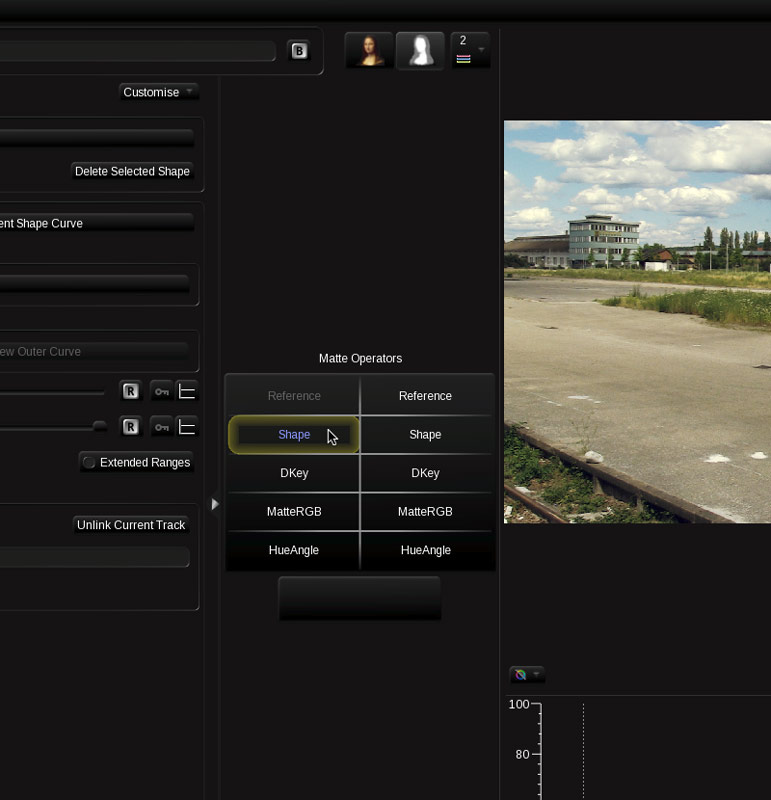Viewport: 771px width, 800px height.
Task: Click the key icon on the lower slider row
Action: point(161,427)
